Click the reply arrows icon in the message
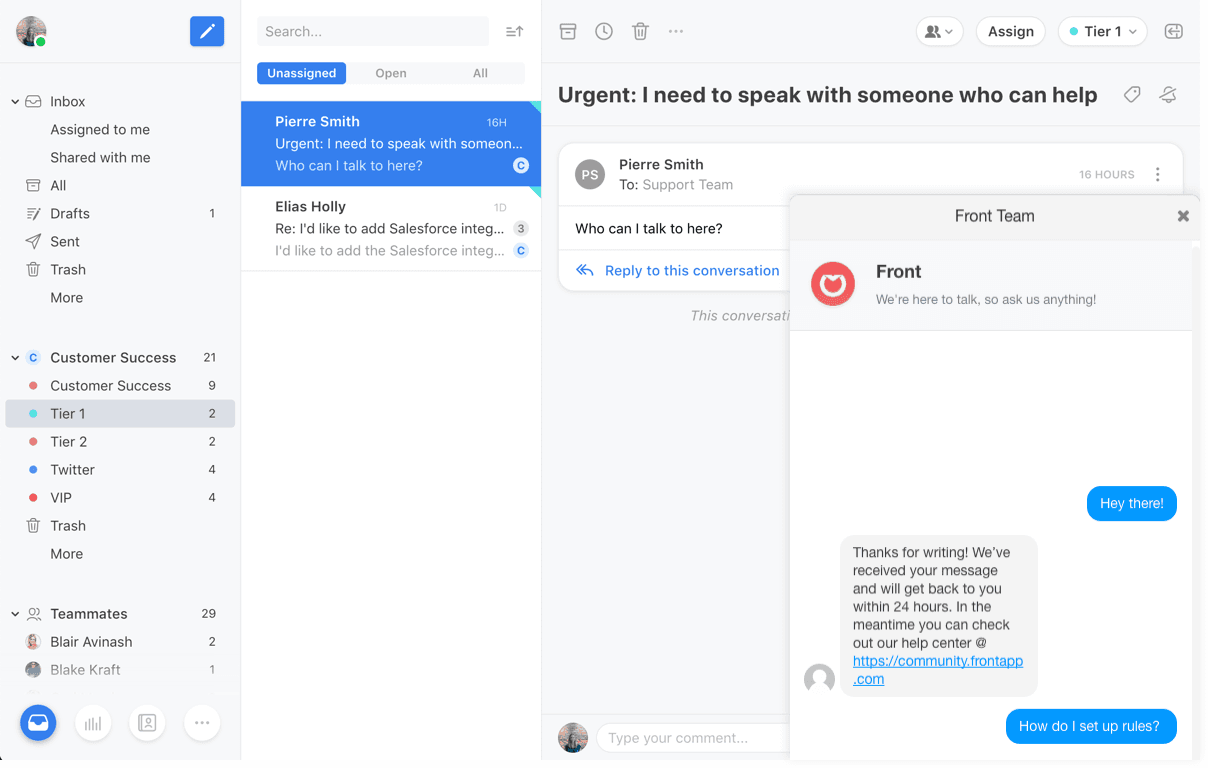 tap(585, 270)
